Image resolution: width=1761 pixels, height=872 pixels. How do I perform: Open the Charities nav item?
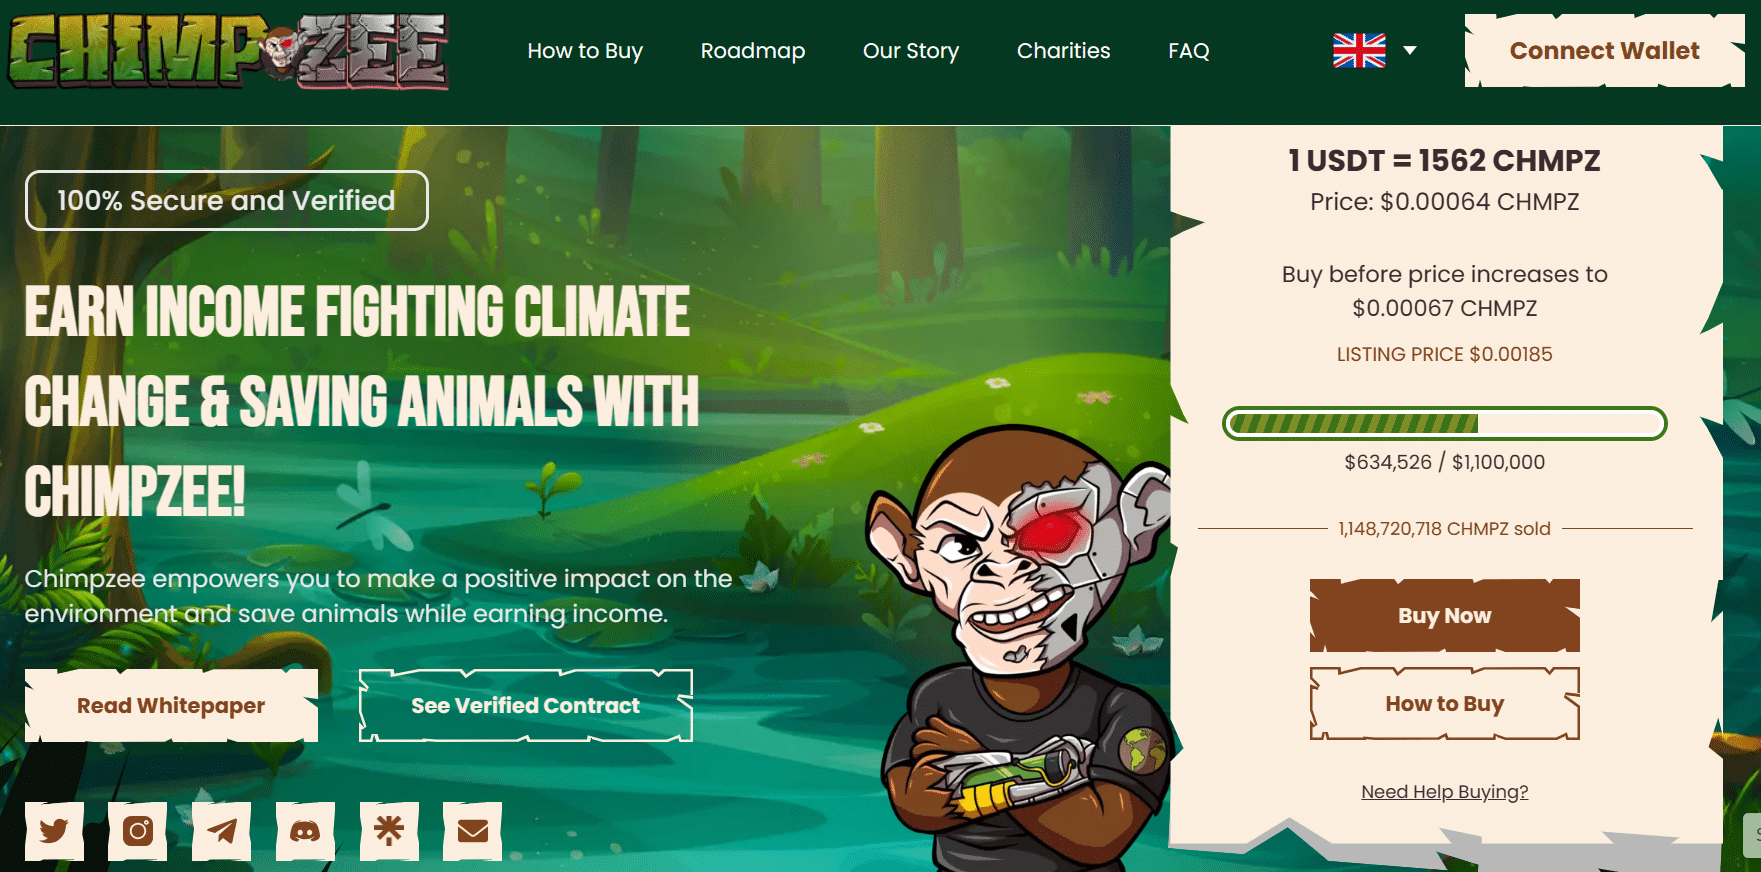pyautogui.click(x=1064, y=51)
